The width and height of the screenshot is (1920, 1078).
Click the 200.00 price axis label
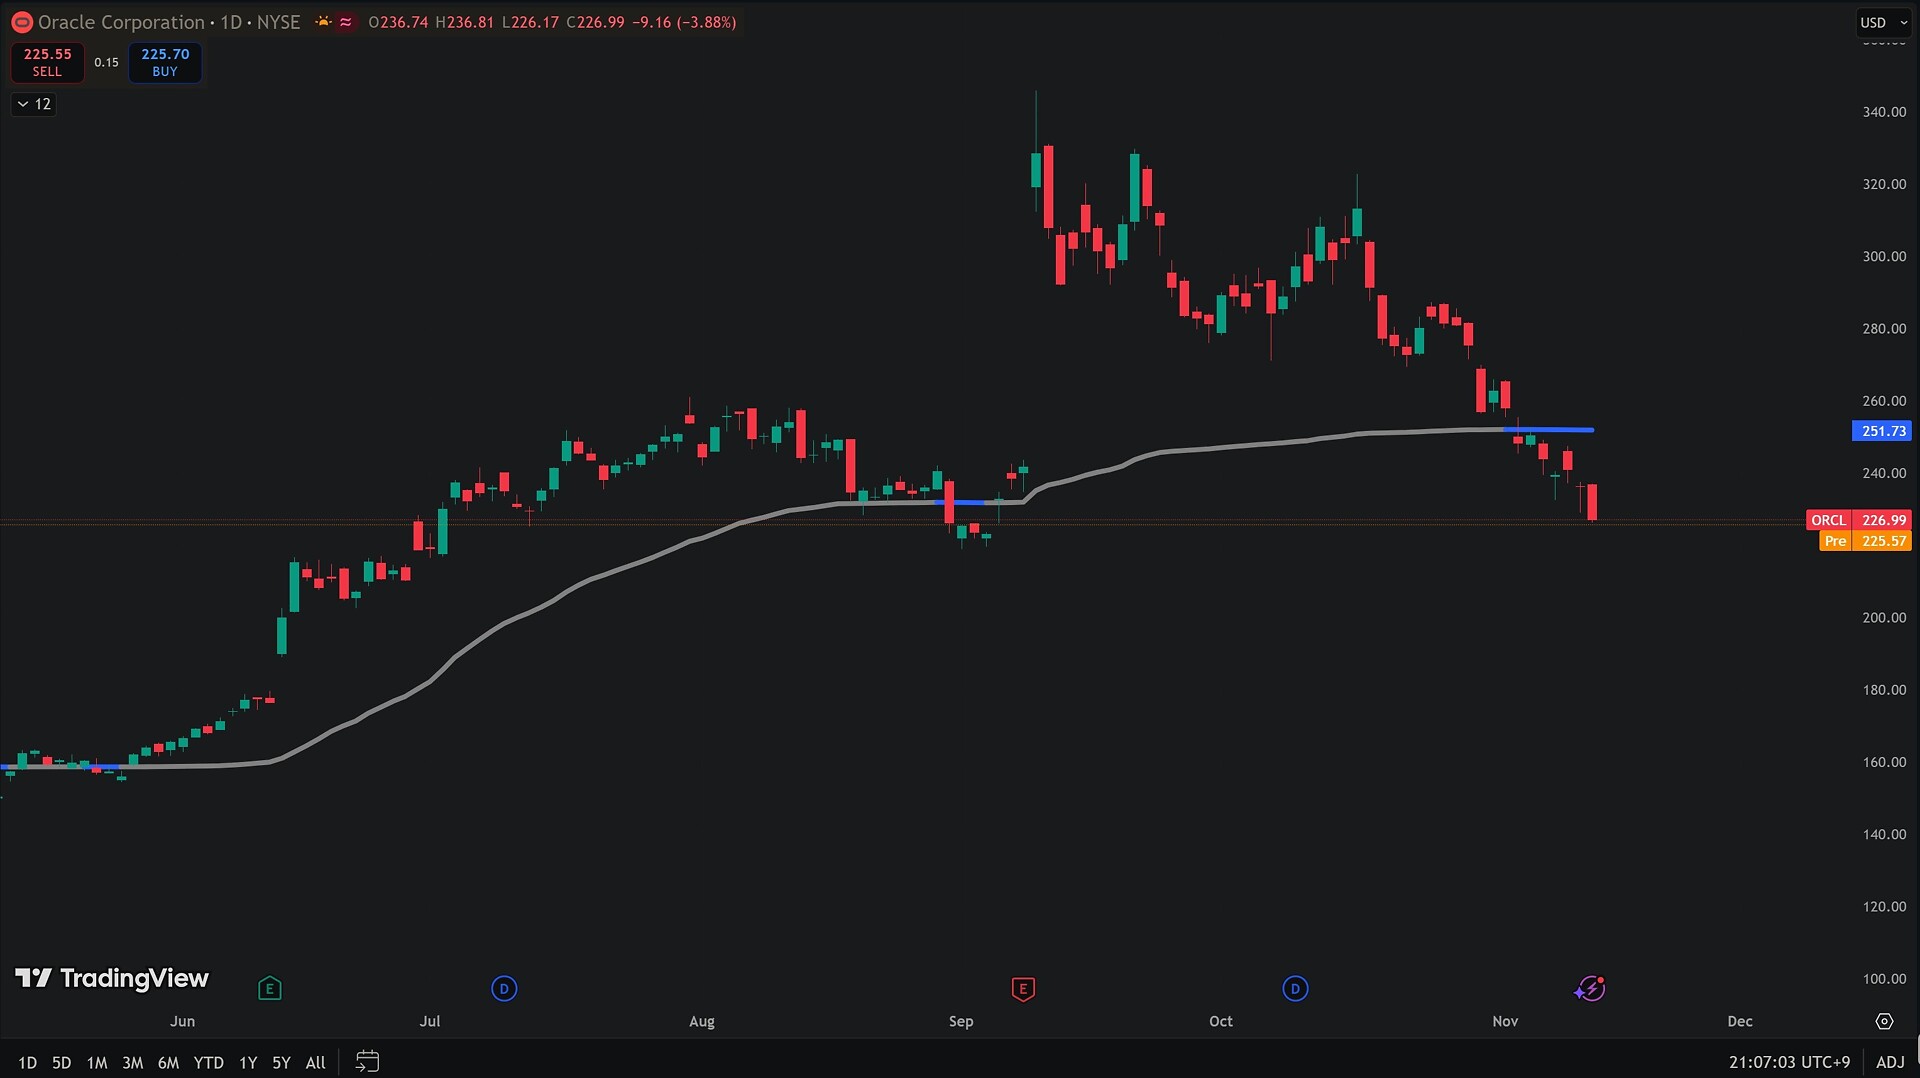(x=1884, y=617)
